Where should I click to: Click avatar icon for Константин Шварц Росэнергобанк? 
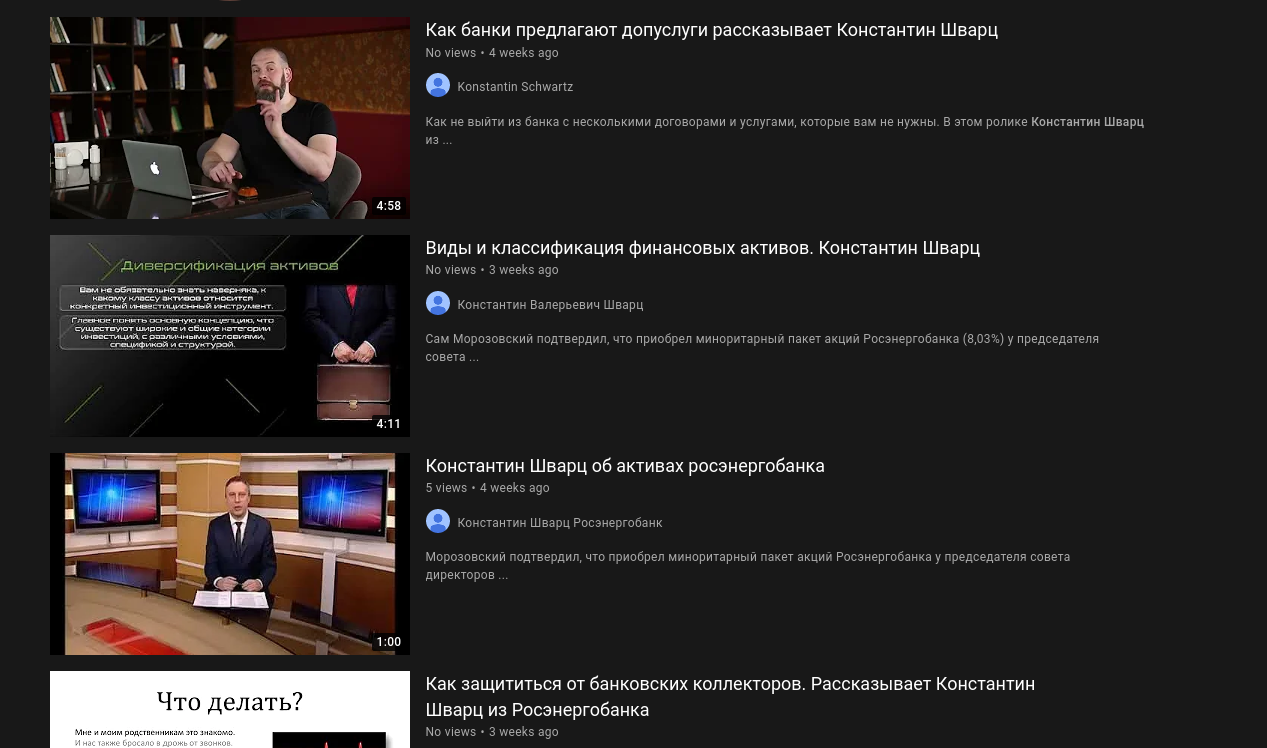click(437, 522)
